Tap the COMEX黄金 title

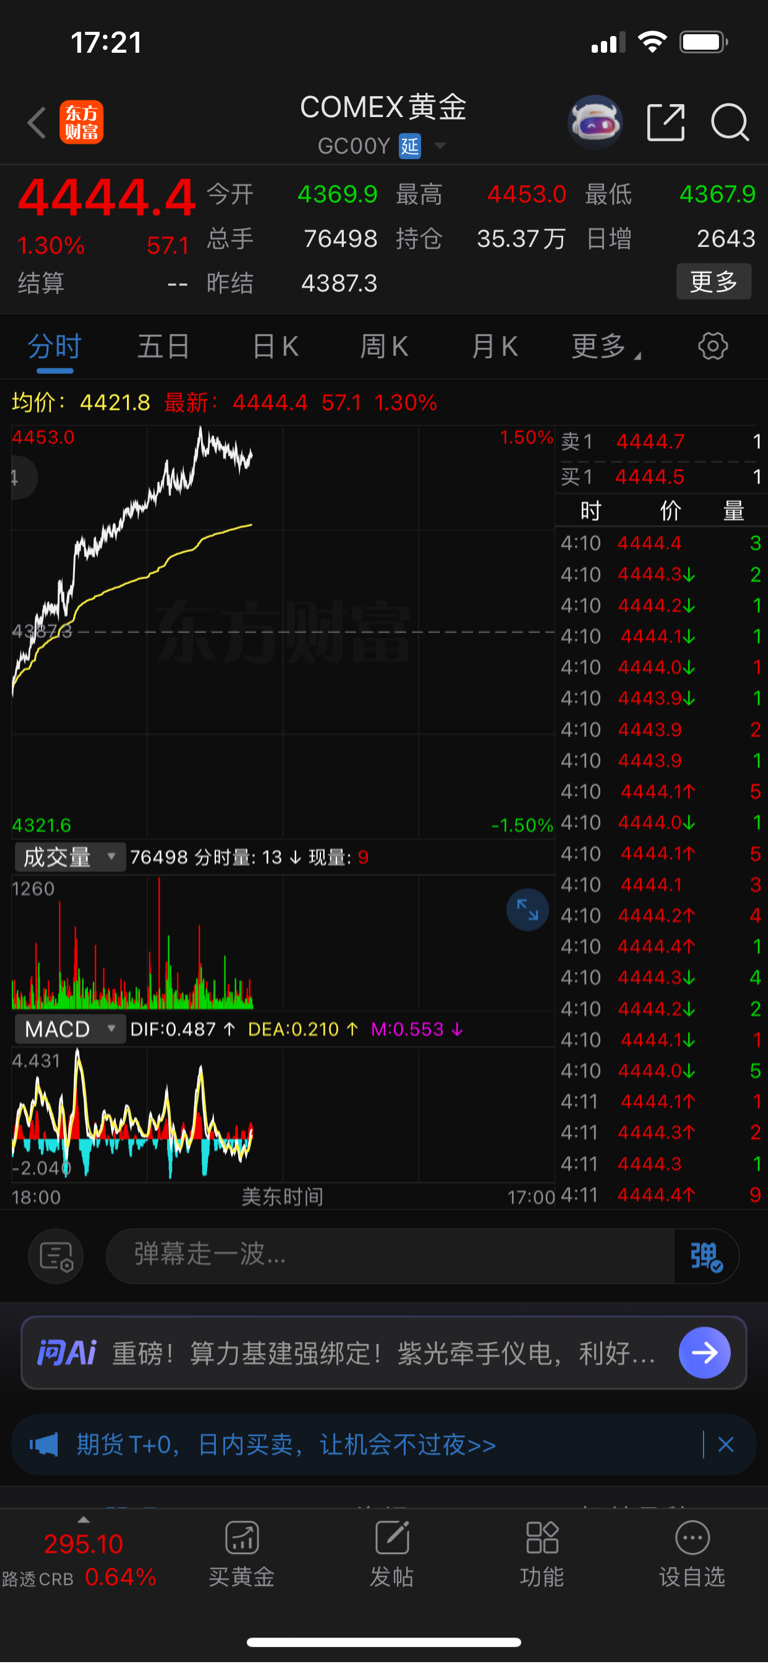tap(384, 107)
